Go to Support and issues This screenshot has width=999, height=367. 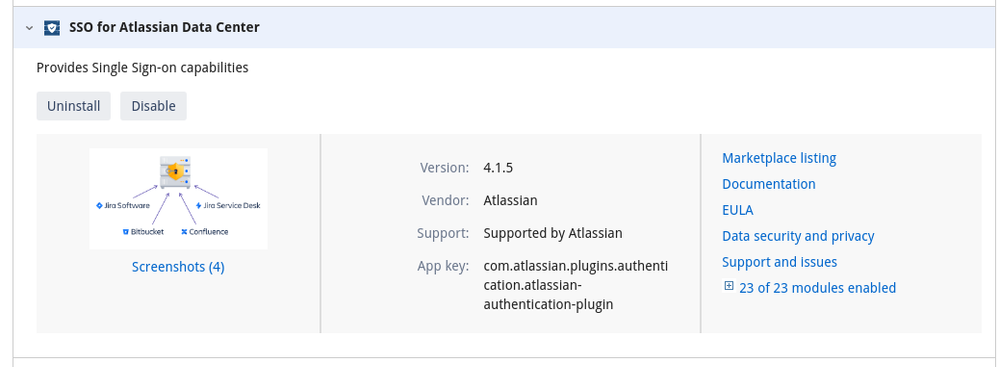point(779,262)
